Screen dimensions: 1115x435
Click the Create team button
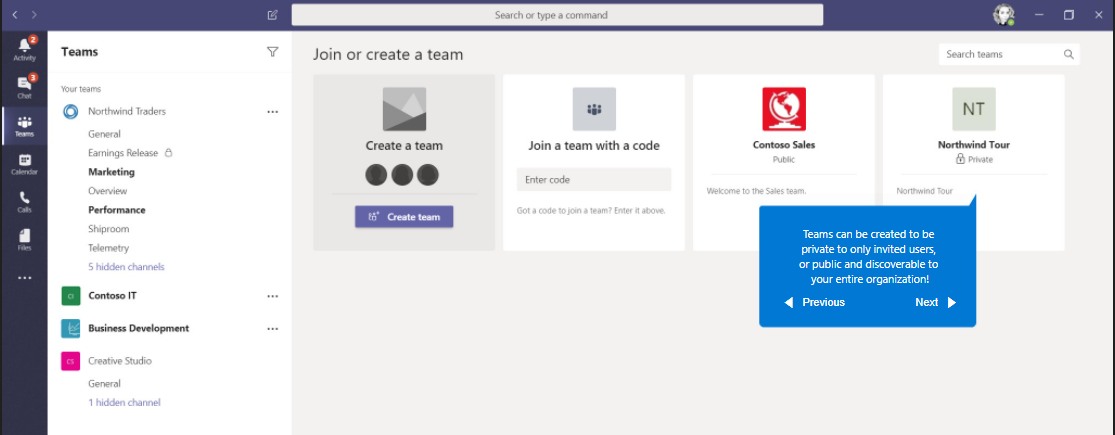pos(404,217)
